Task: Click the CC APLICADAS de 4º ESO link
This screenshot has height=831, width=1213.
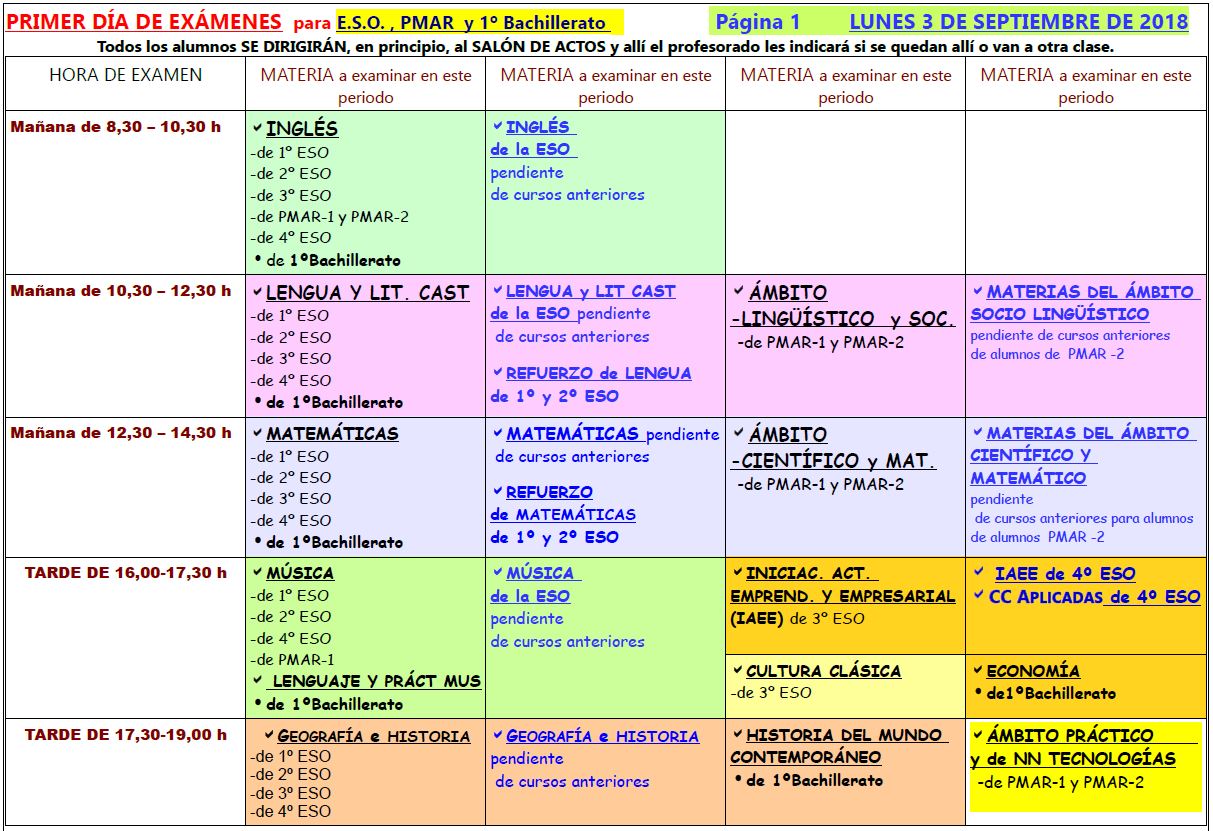Action: point(1094,596)
